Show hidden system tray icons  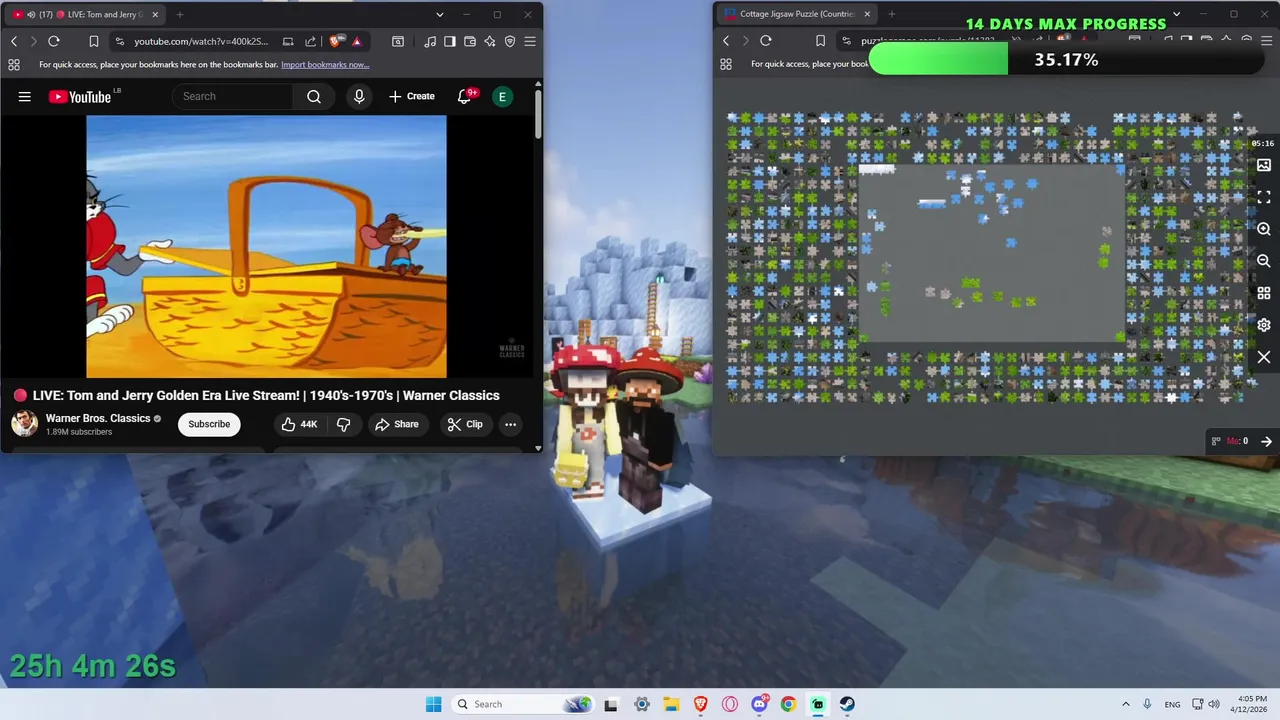1125,704
